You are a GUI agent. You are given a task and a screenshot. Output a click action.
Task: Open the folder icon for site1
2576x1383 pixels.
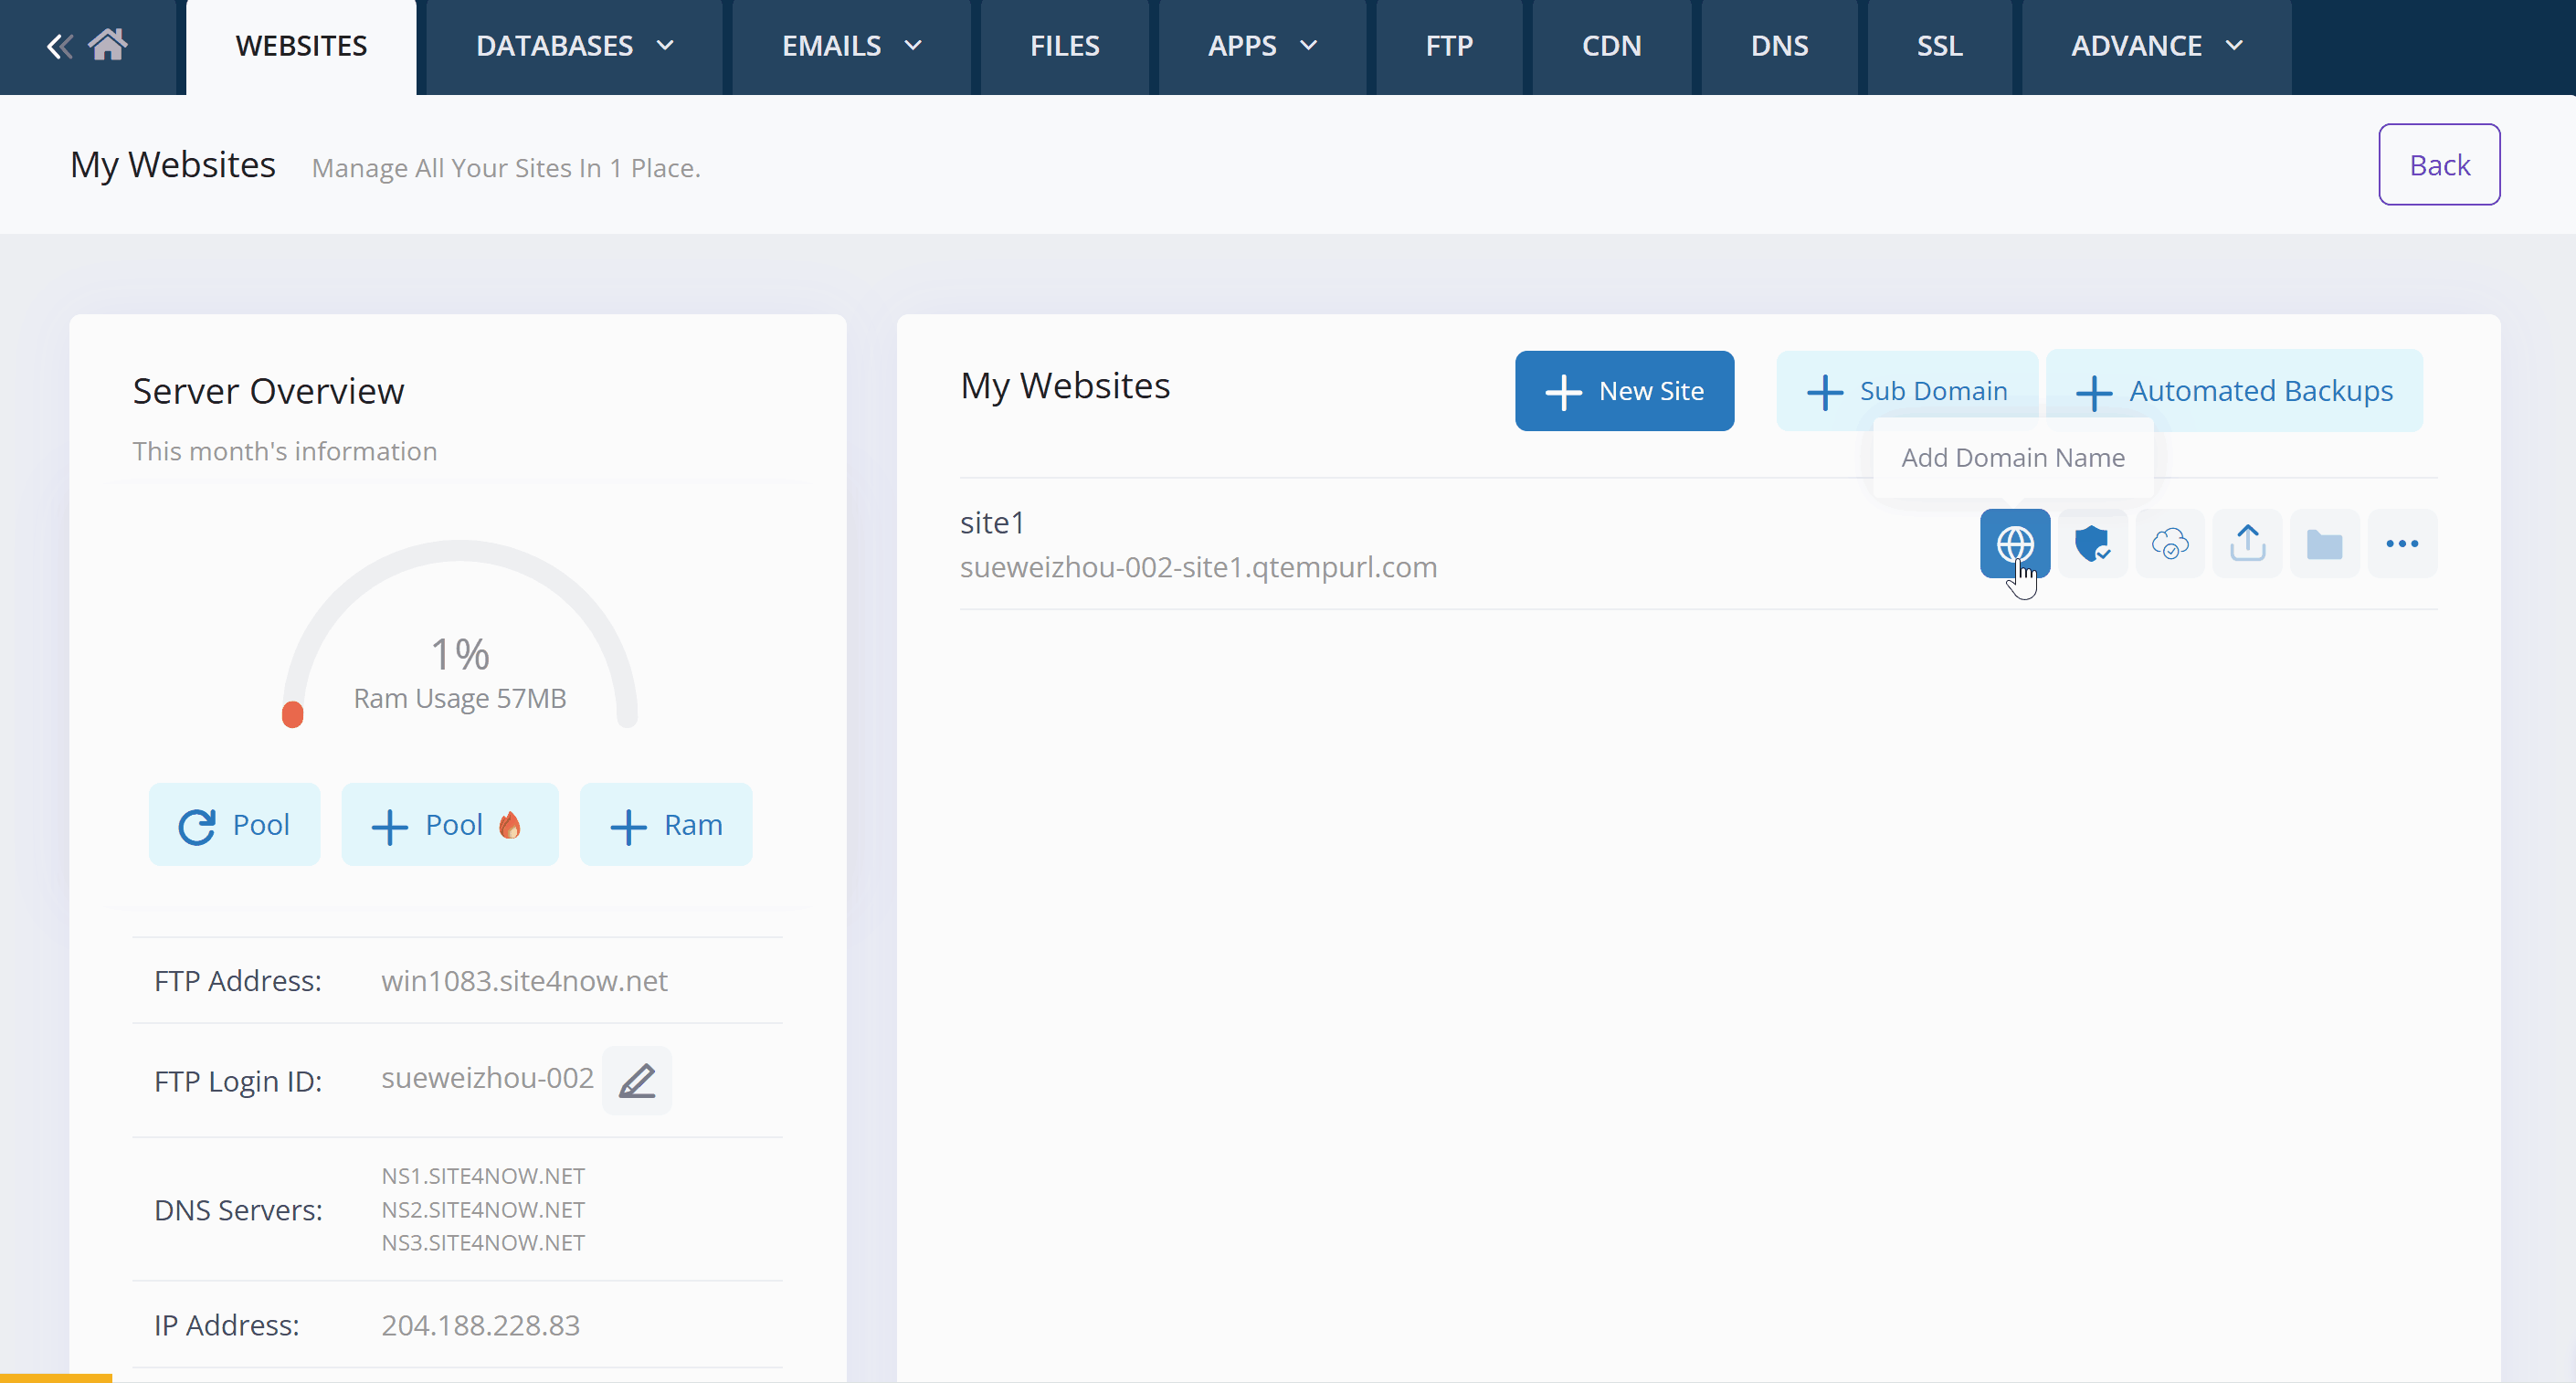pyautogui.click(x=2324, y=544)
